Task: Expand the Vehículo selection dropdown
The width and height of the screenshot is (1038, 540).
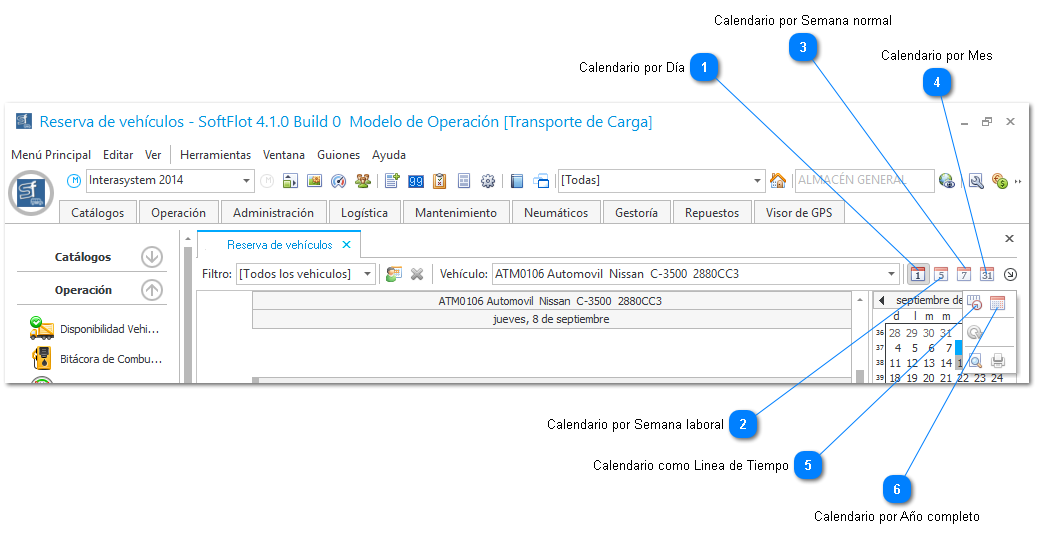Action: [892, 274]
